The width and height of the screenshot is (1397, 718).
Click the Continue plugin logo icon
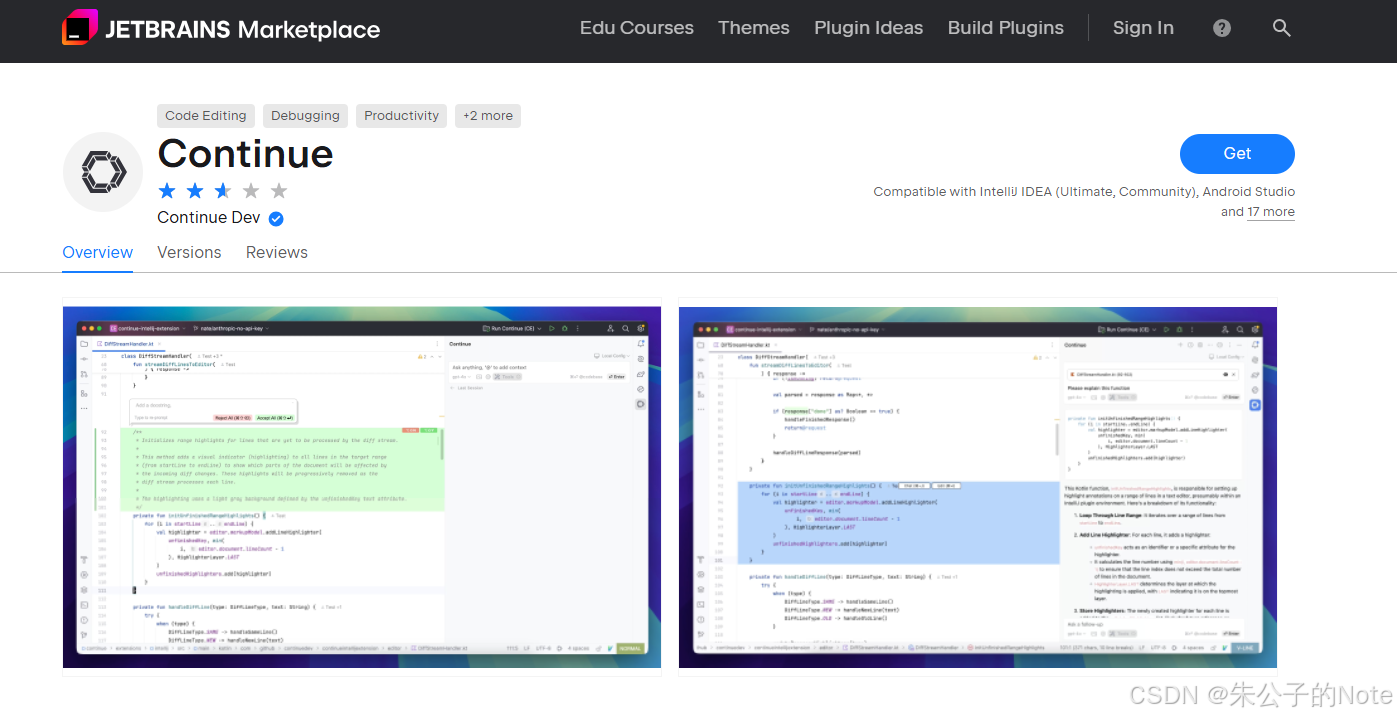point(102,172)
